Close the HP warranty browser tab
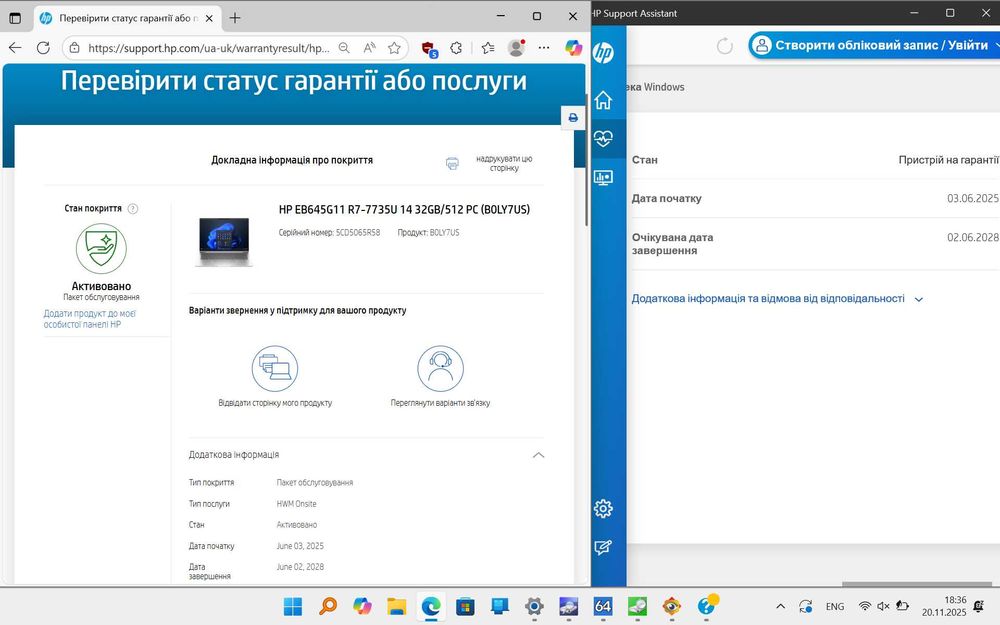 [209, 18]
